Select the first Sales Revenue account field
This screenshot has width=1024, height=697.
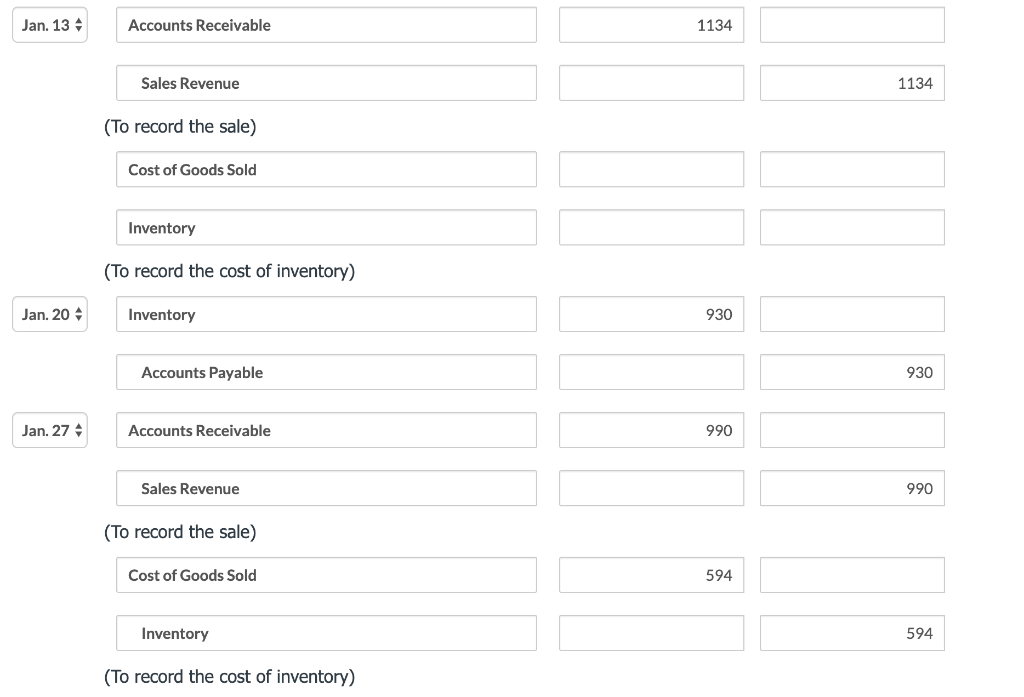tap(327, 83)
